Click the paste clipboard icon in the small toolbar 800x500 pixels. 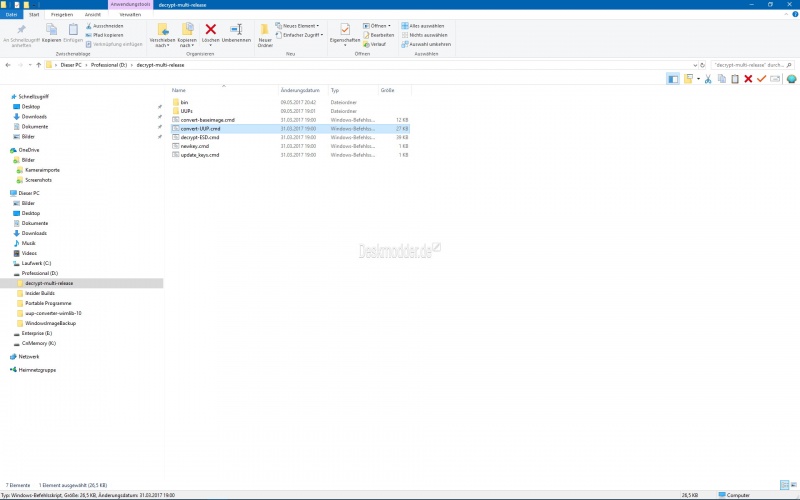[735, 79]
